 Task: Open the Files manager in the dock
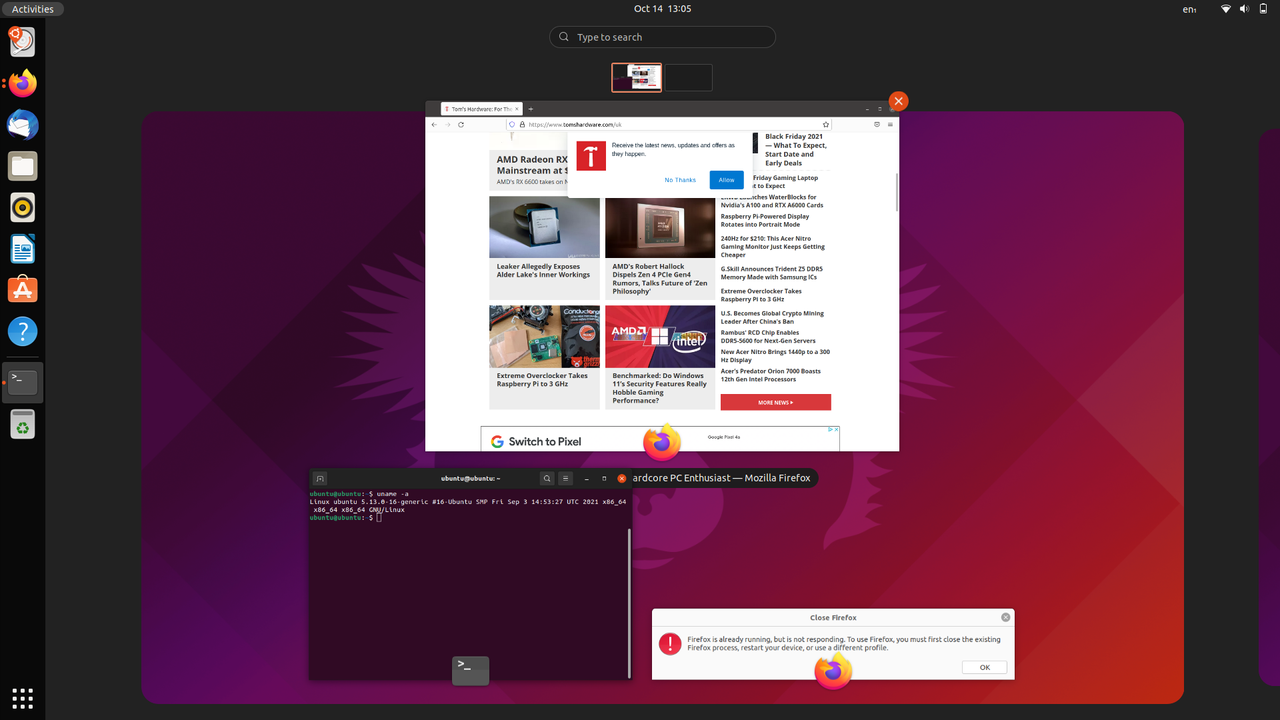22,166
